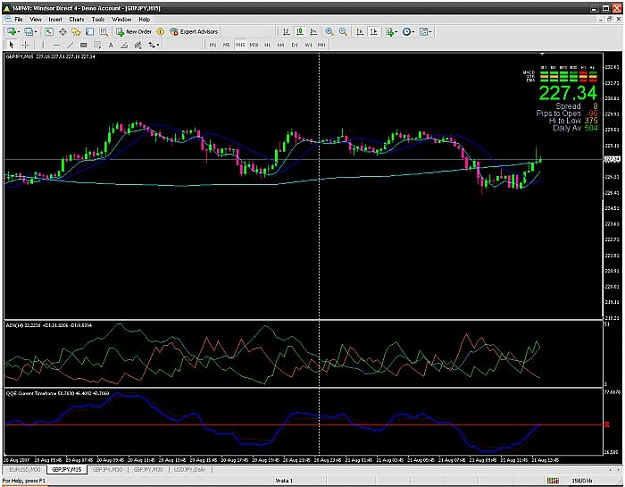Screen dimensions: 625x487
Task: Open the Profiles toolbar icon
Action: 28,31
